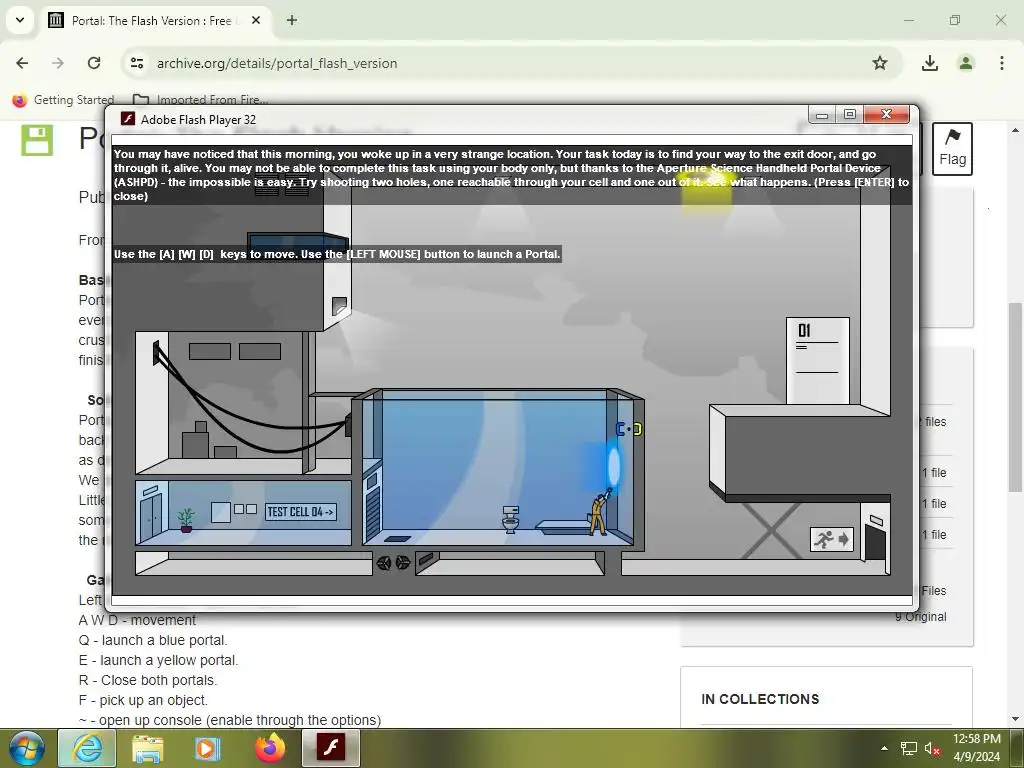Reload the archive.org page
This screenshot has width=1024, height=768.
94,63
